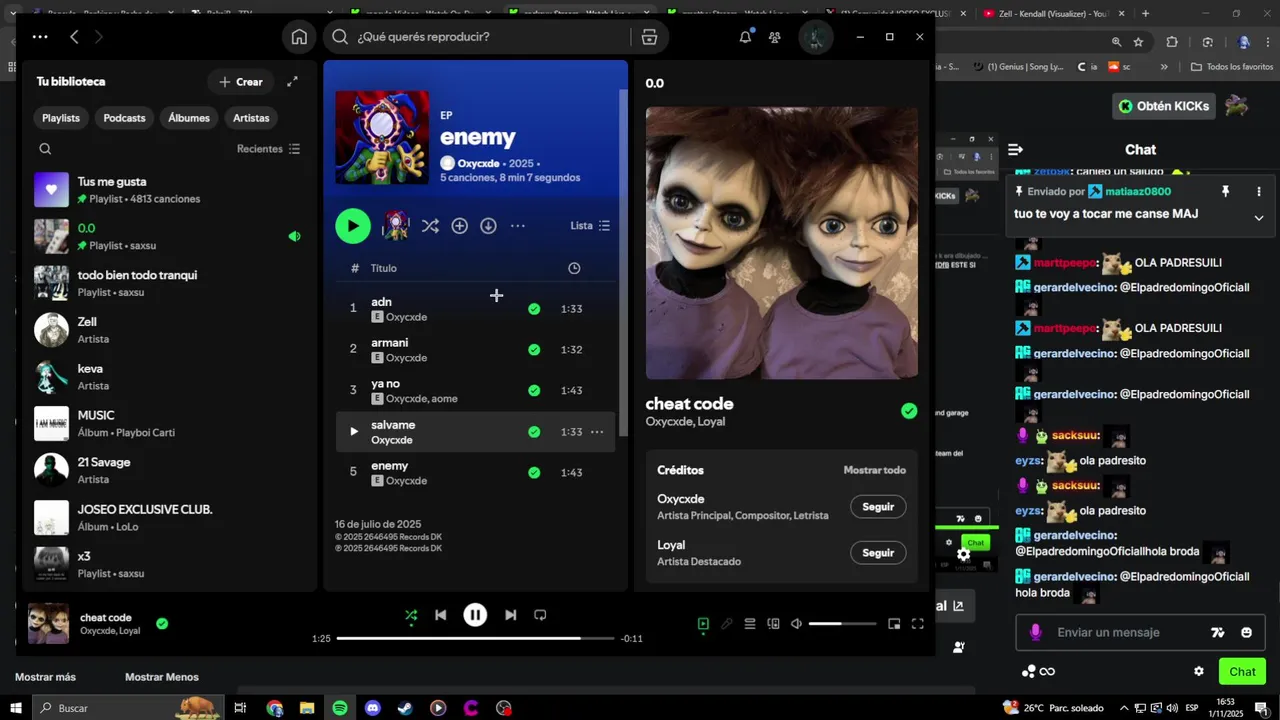Open more options dots for the enemy EP

(x=517, y=226)
